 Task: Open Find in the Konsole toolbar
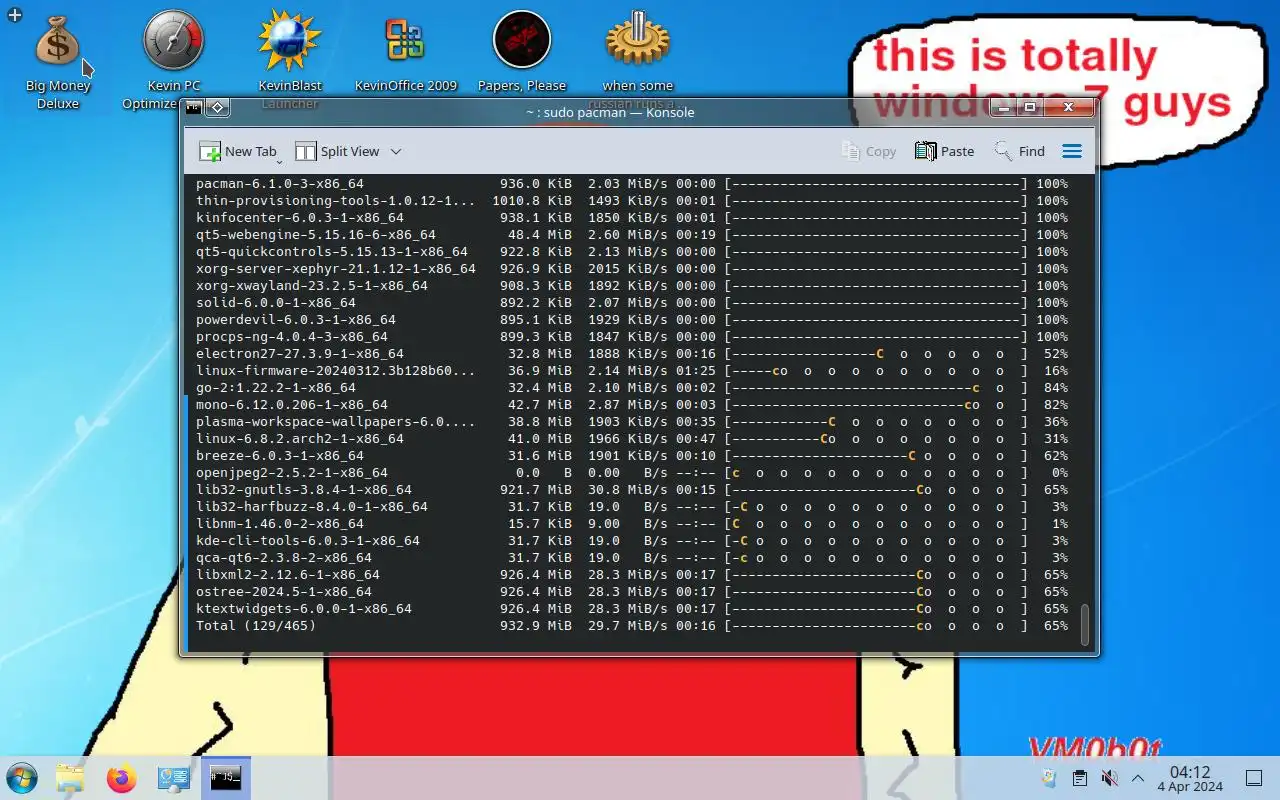pyautogui.click(x=1019, y=151)
